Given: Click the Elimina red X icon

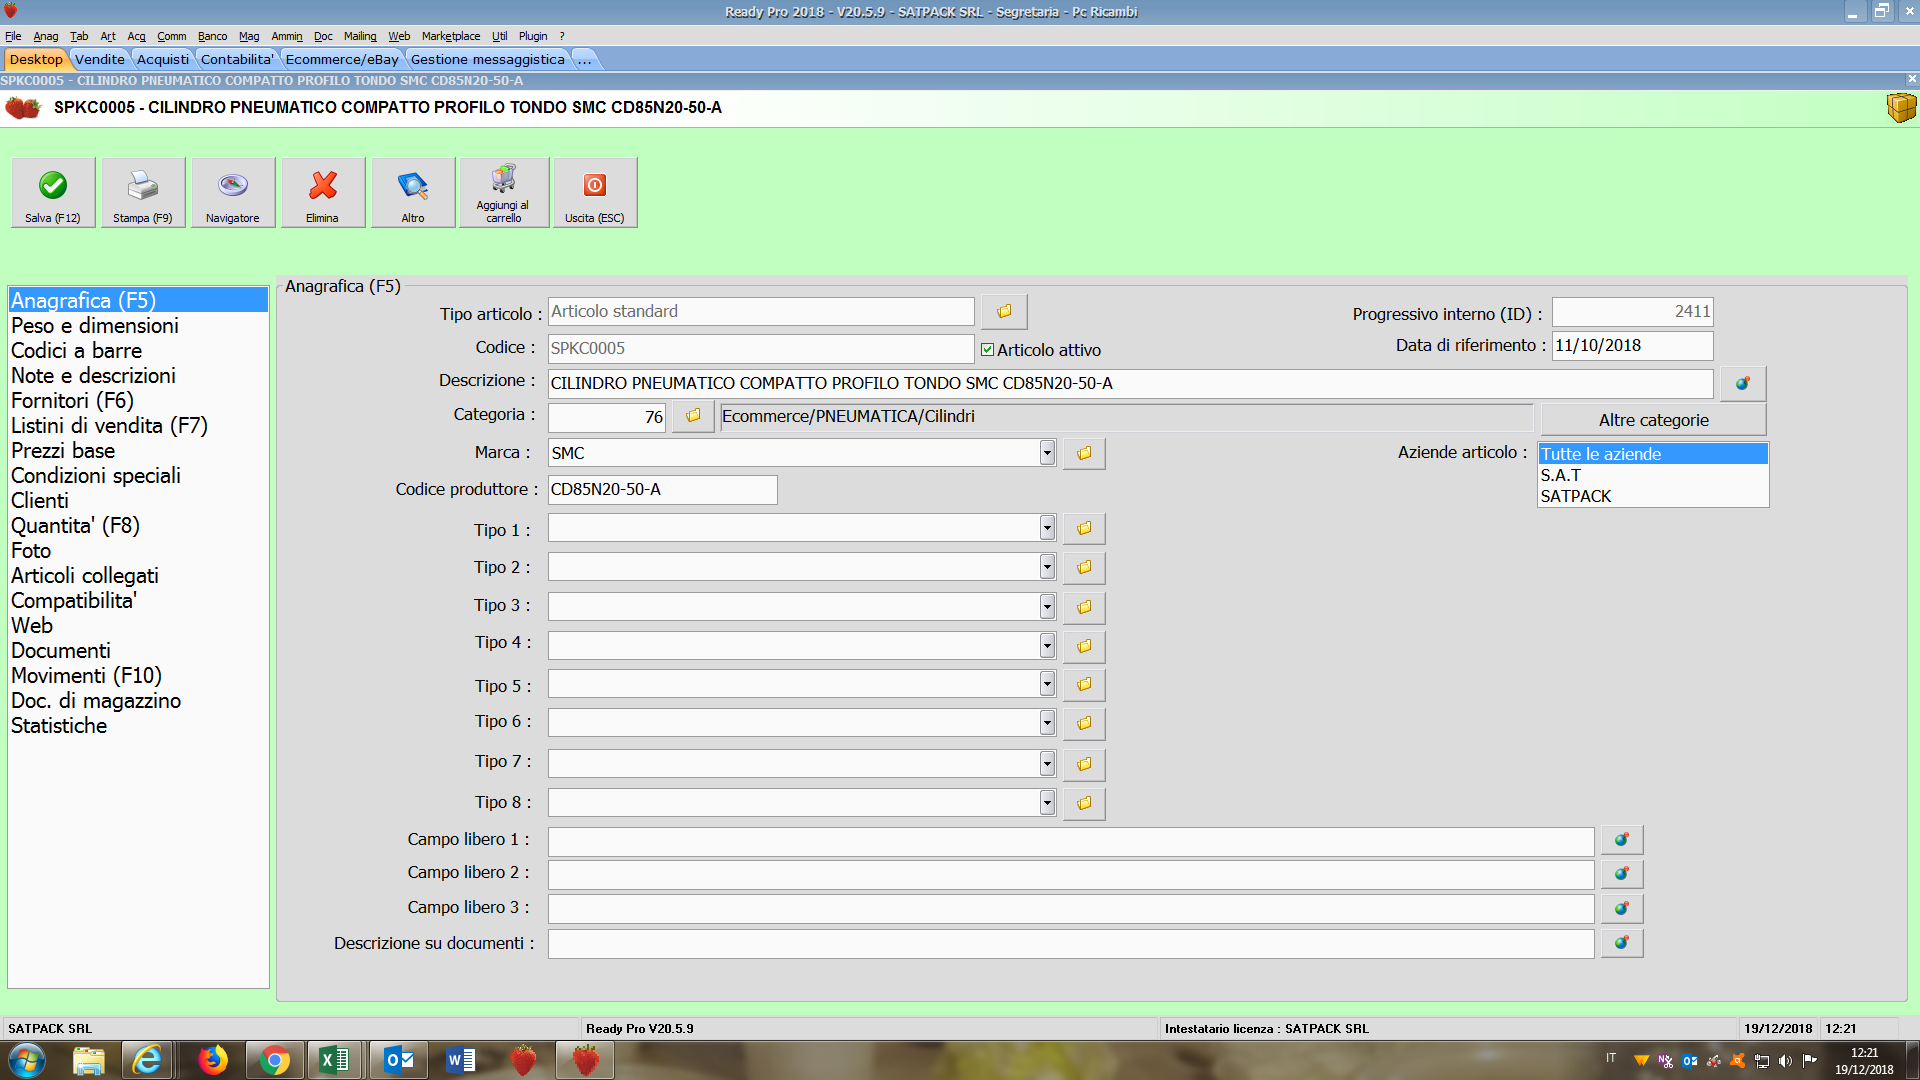Looking at the screenshot, I should 322,186.
